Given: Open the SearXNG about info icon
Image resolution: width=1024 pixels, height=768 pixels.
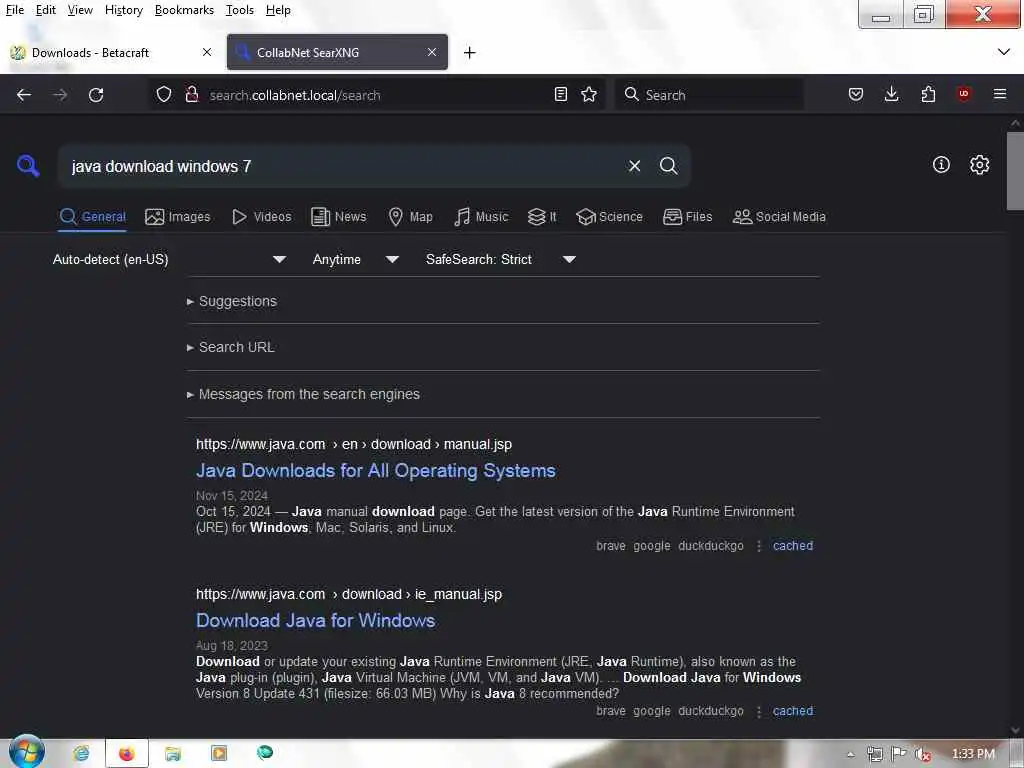Looking at the screenshot, I should [x=941, y=165].
